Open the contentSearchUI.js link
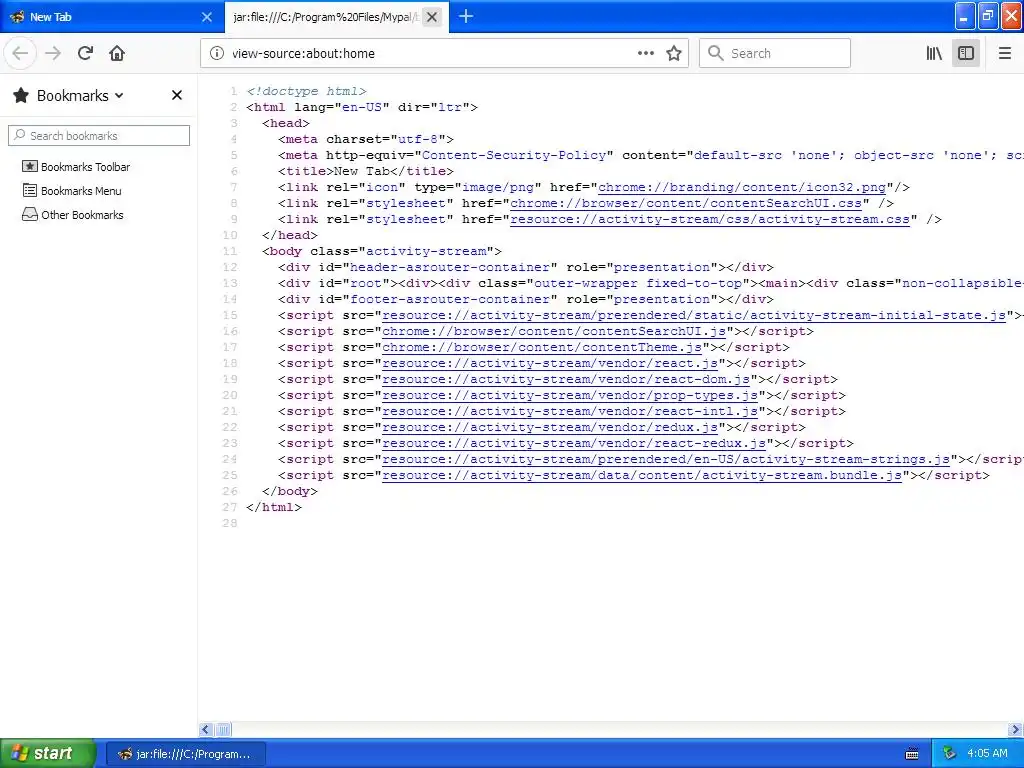Viewport: 1024px width, 768px height. pyautogui.click(x=554, y=331)
